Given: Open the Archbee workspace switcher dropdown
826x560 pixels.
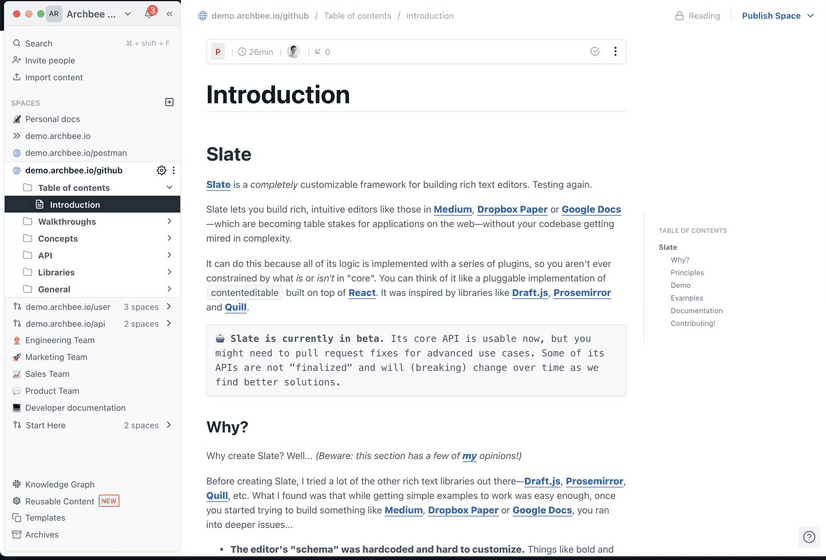Looking at the screenshot, I should point(127,14).
